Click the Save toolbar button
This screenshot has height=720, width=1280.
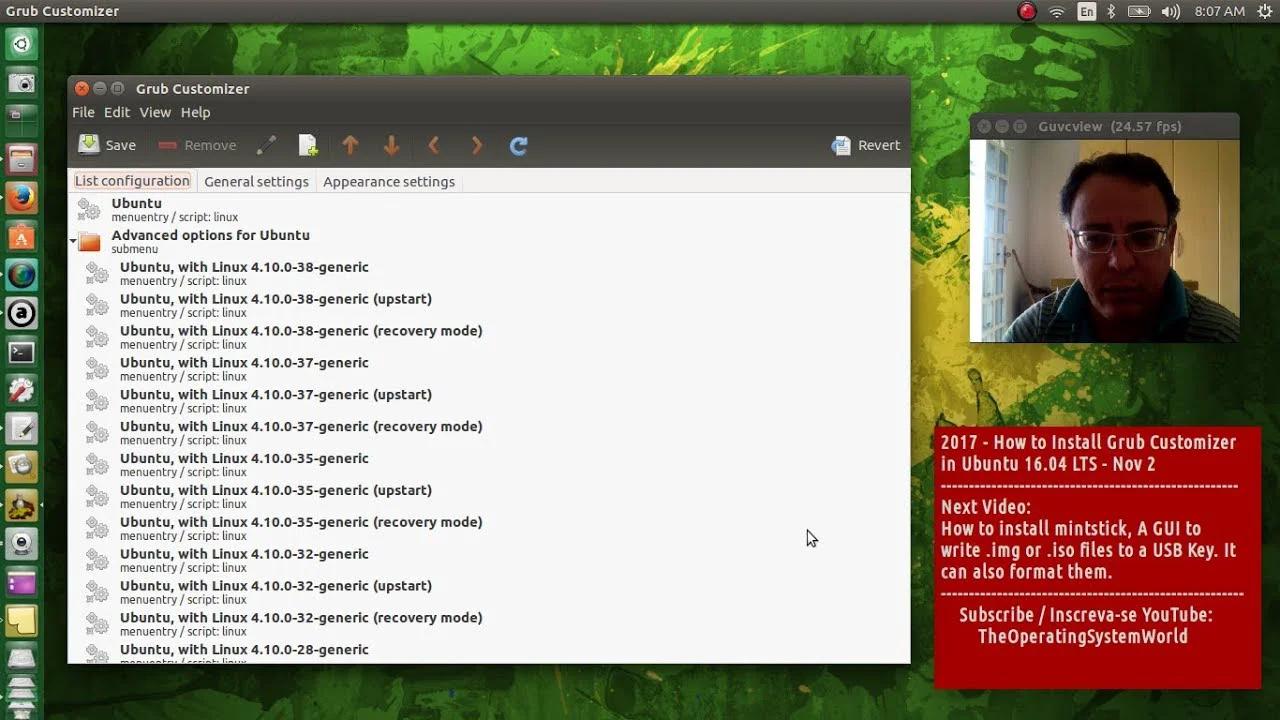click(x=107, y=145)
